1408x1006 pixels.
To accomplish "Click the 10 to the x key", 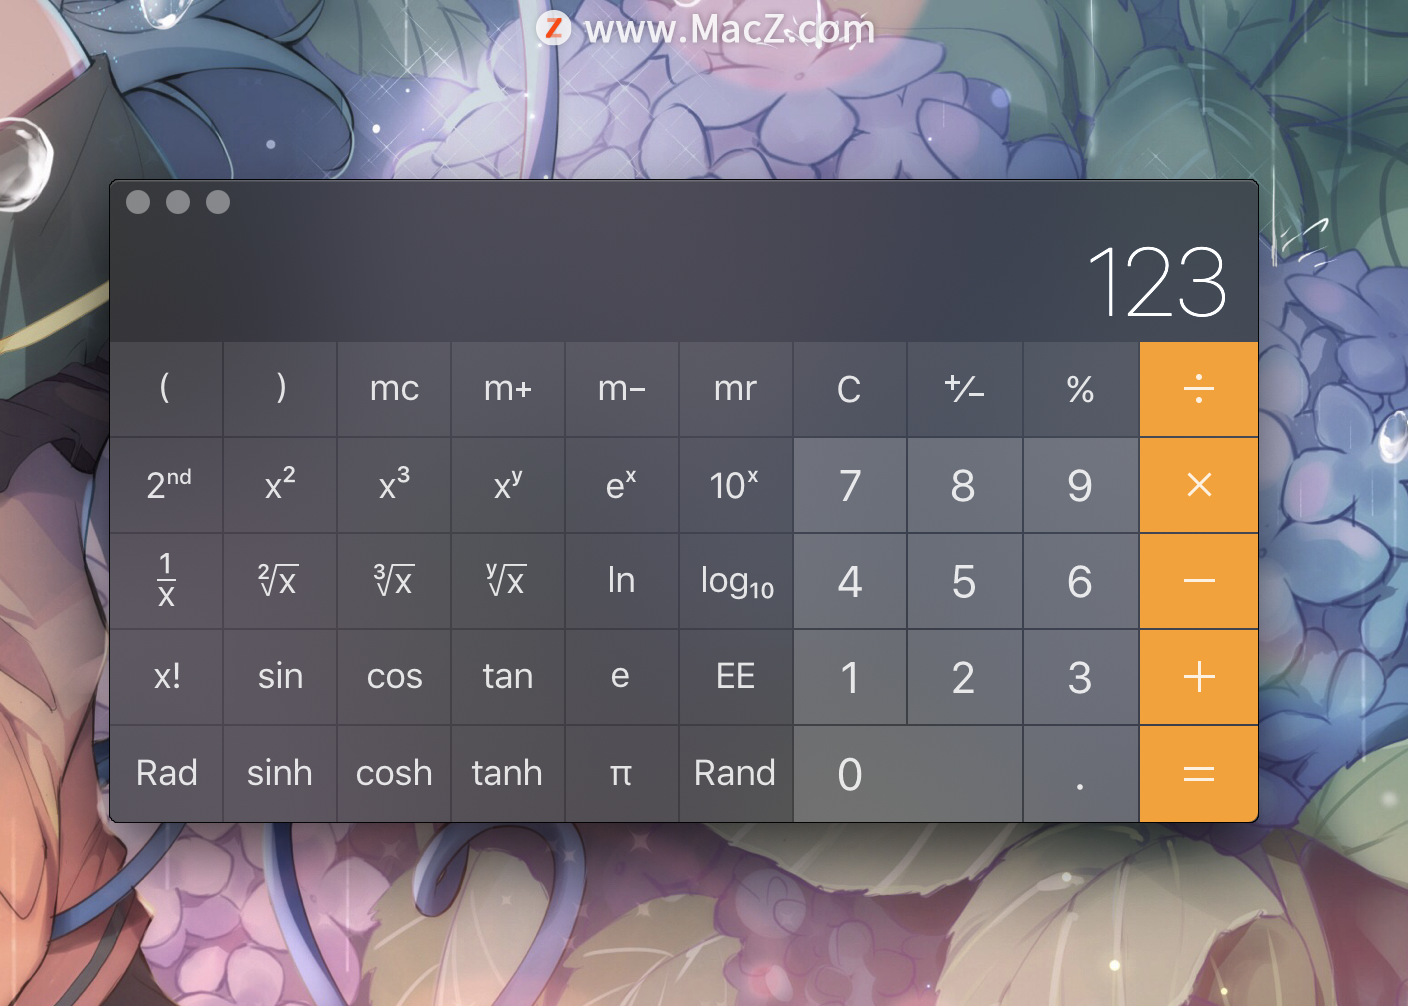I will 736,485.
